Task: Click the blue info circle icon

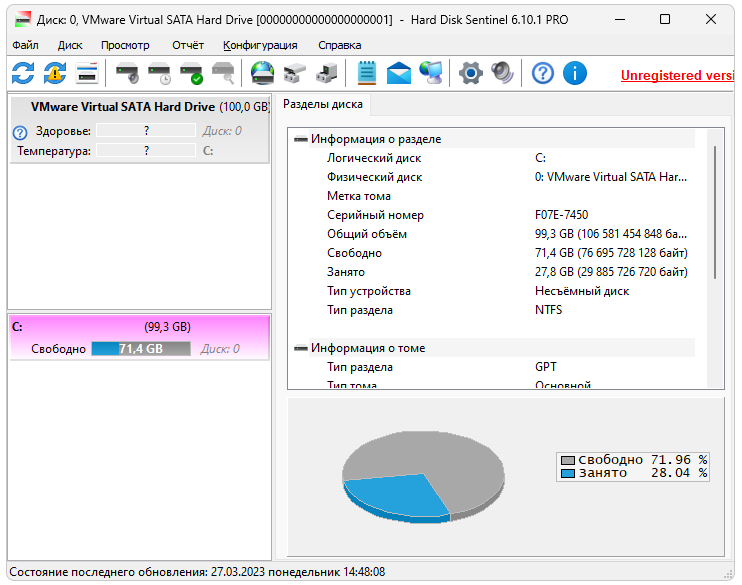Action: coord(574,73)
